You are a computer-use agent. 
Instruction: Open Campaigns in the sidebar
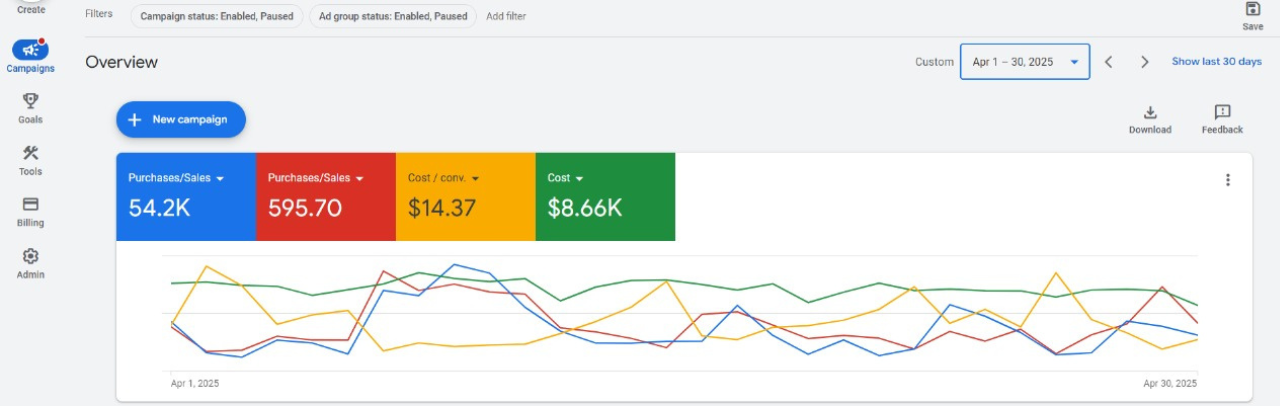pos(30,50)
